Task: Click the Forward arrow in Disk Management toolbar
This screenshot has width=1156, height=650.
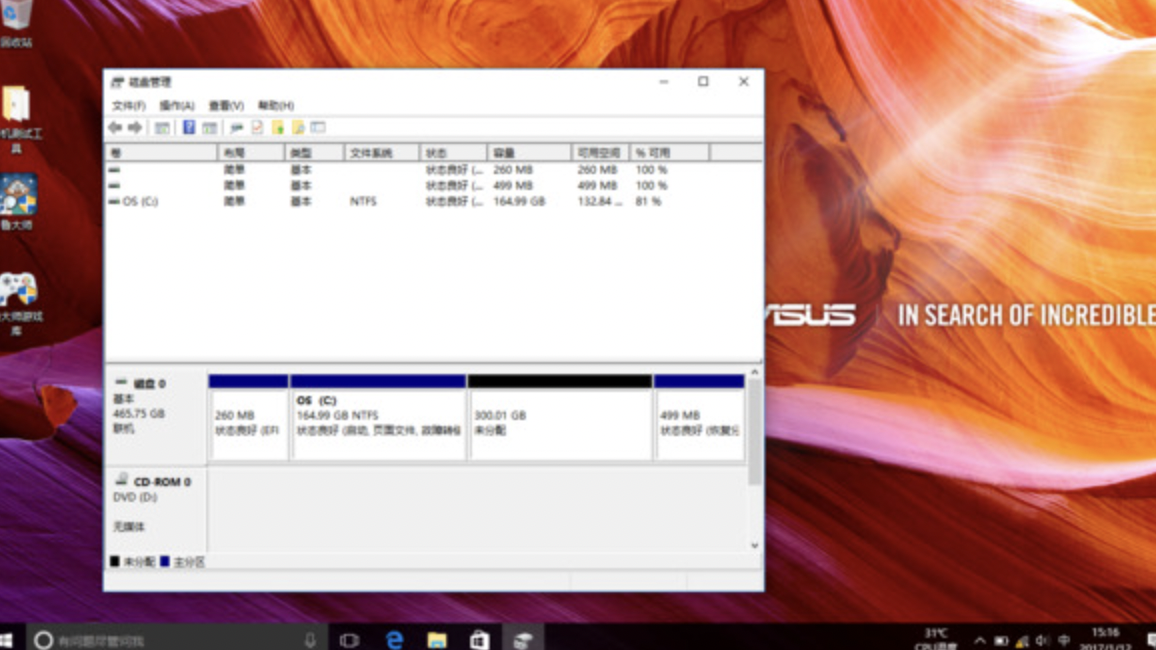Action: (x=135, y=127)
